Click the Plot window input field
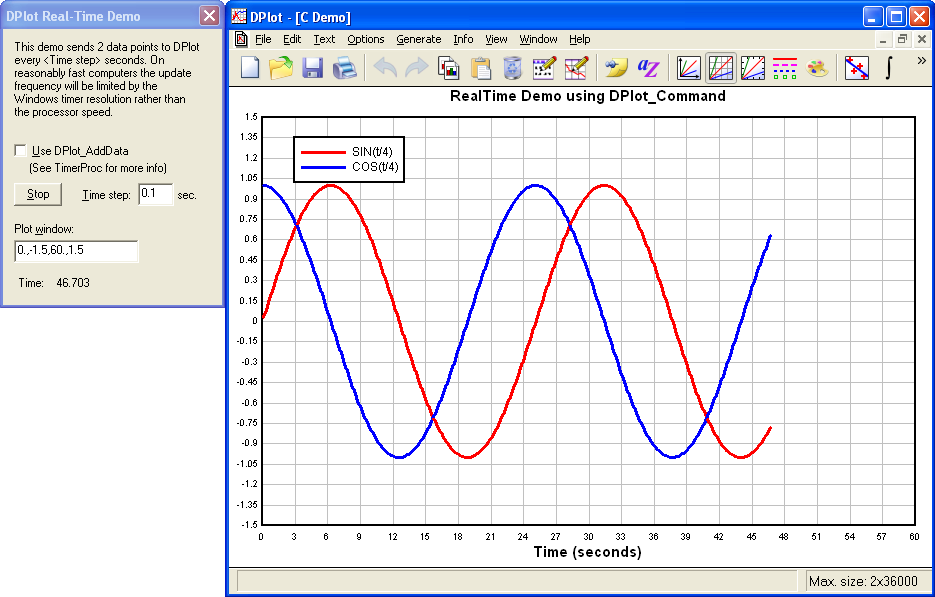935x597 pixels. tap(76, 251)
